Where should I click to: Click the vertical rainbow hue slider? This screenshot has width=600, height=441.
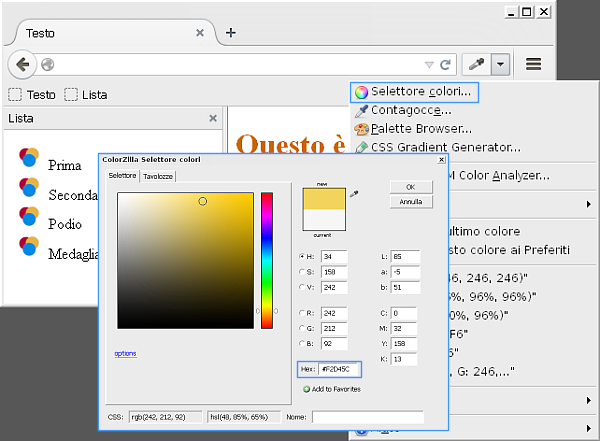(267, 260)
